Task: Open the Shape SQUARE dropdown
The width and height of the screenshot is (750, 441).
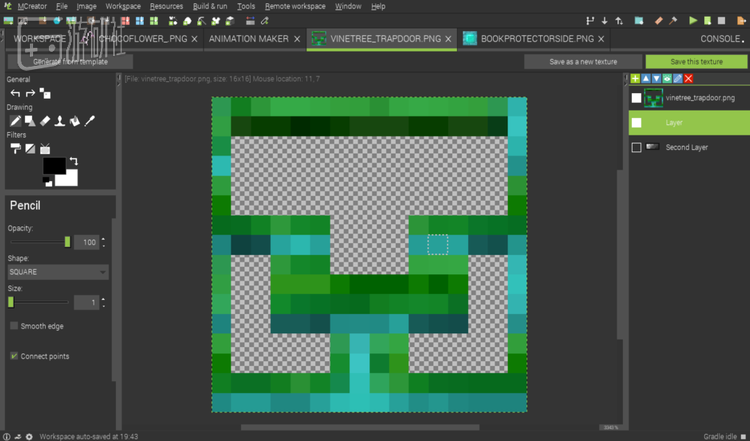Action: (58, 272)
